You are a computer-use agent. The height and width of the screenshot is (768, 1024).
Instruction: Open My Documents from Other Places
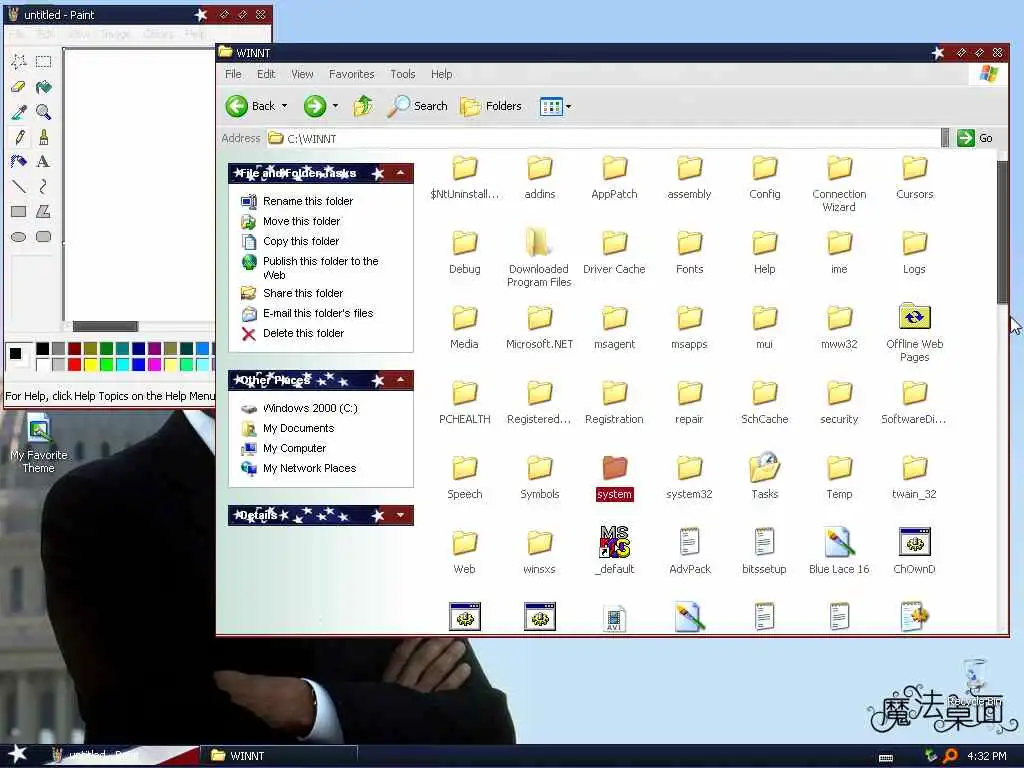click(x=298, y=428)
